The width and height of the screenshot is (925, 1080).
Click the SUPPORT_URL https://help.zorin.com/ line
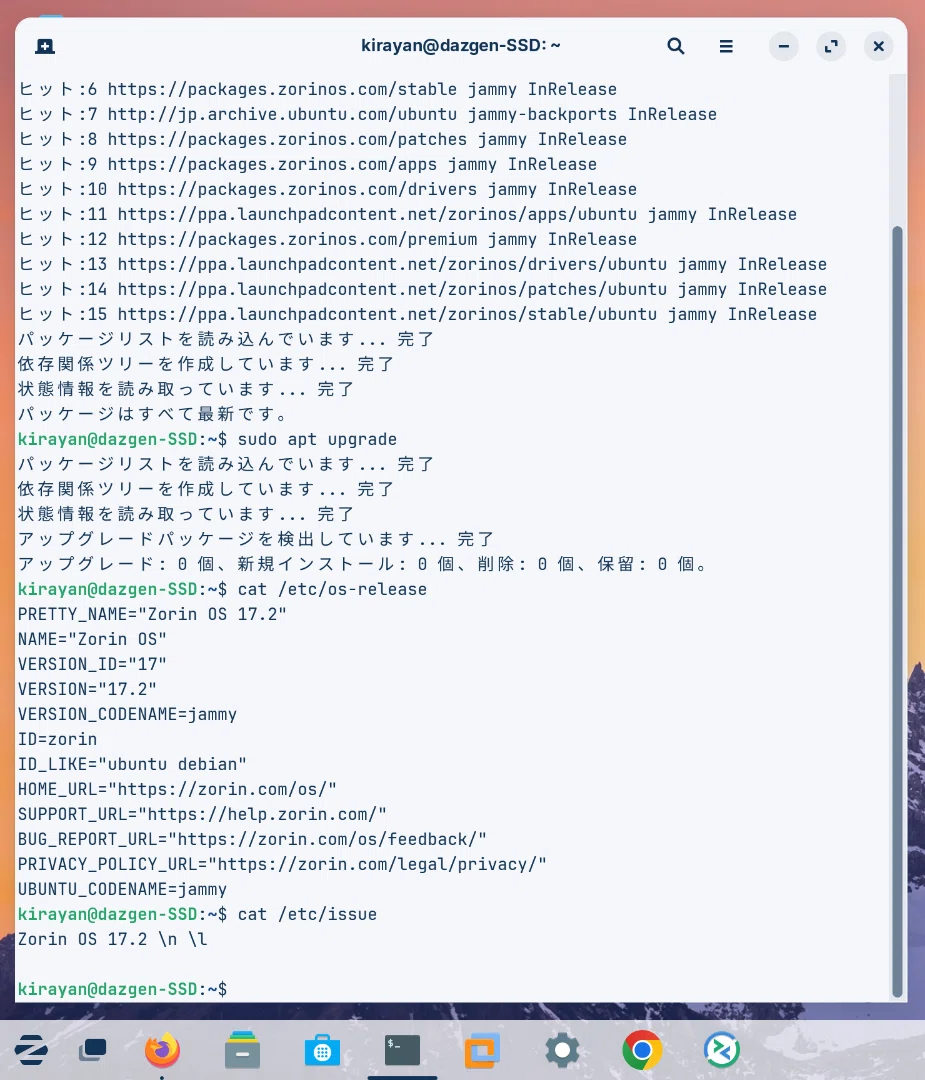pyautogui.click(x=202, y=814)
